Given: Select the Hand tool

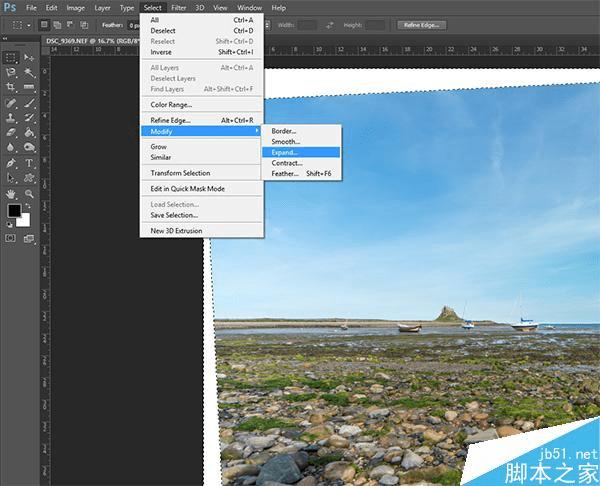Looking at the screenshot, I should pyautogui.click(x=11, y=193).
